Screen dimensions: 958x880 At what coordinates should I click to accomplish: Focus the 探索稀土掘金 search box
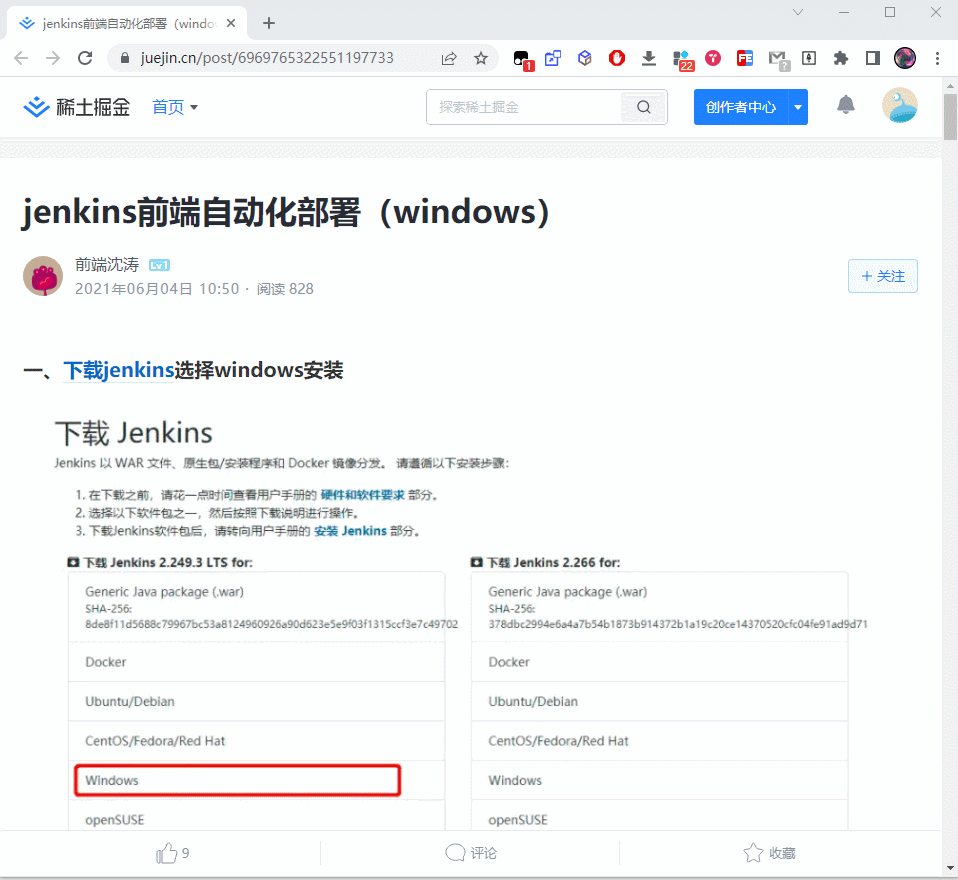524,107
